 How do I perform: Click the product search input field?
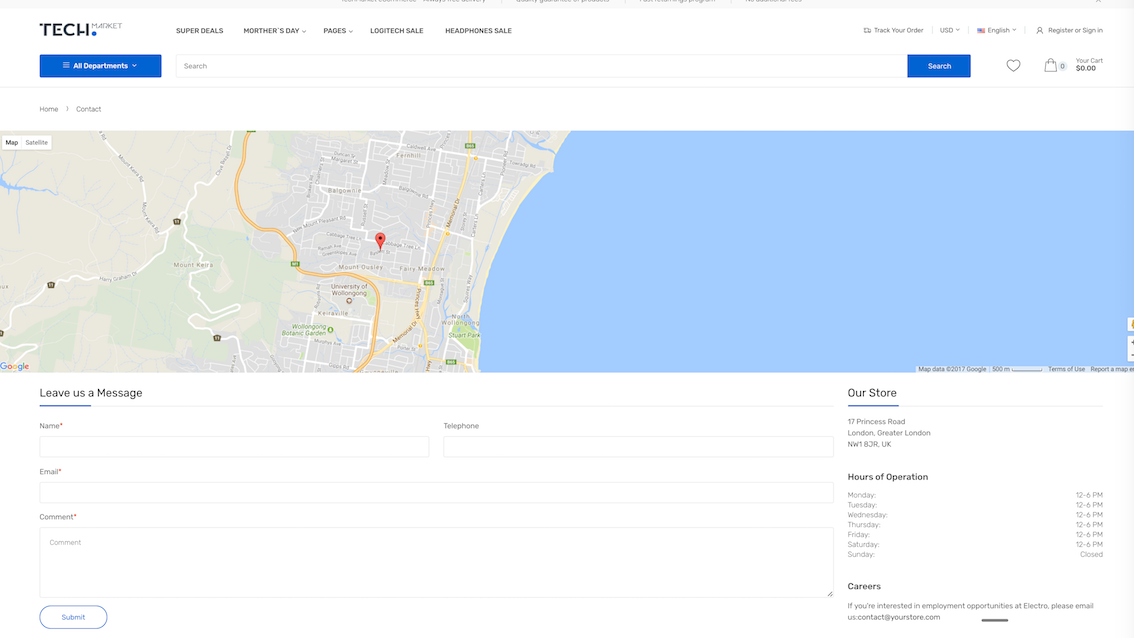[x=542, y=66]
